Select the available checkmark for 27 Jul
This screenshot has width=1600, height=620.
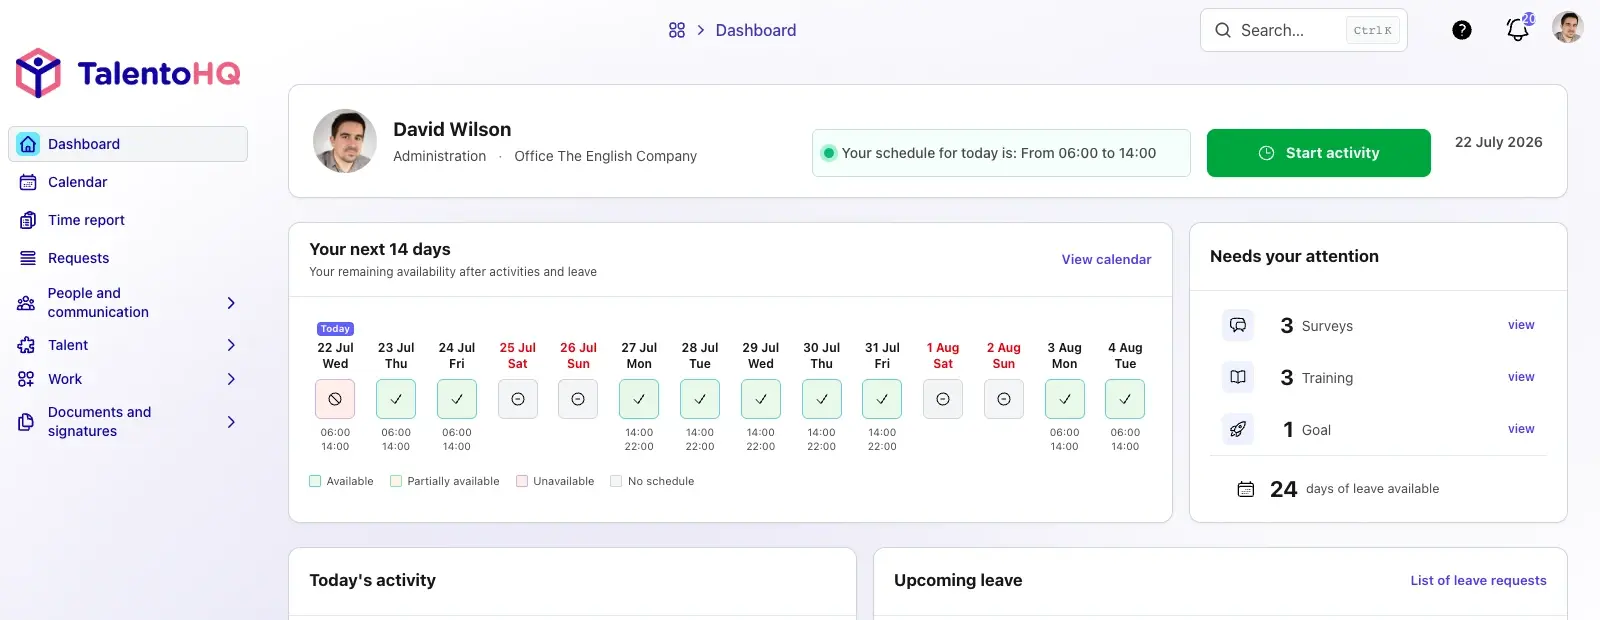tap(639, 399)
